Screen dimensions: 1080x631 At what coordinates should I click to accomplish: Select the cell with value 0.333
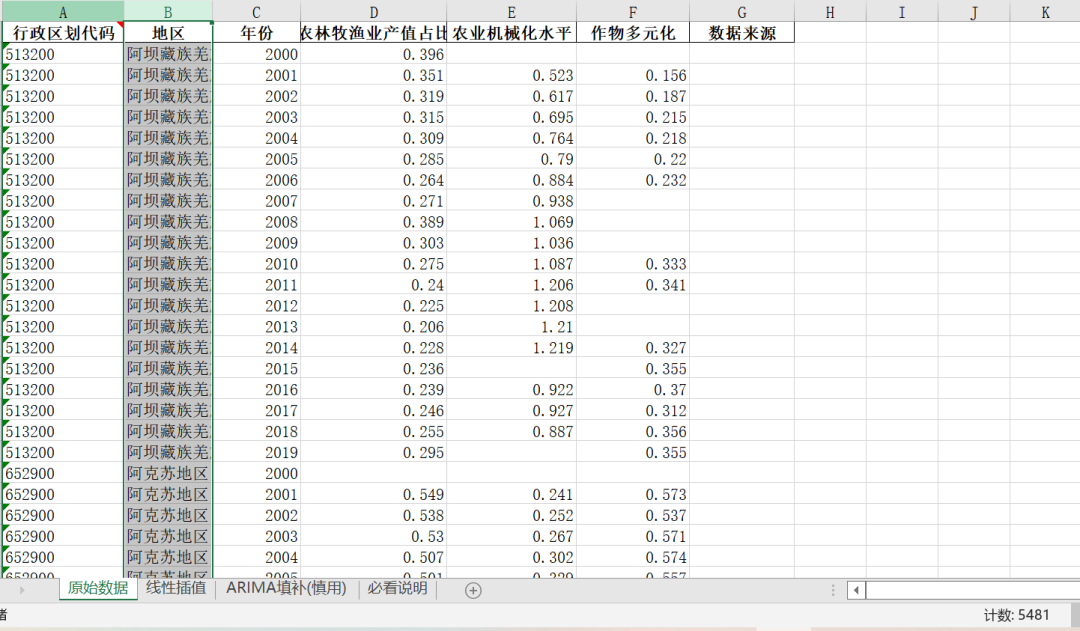click(x=633, y=264)
